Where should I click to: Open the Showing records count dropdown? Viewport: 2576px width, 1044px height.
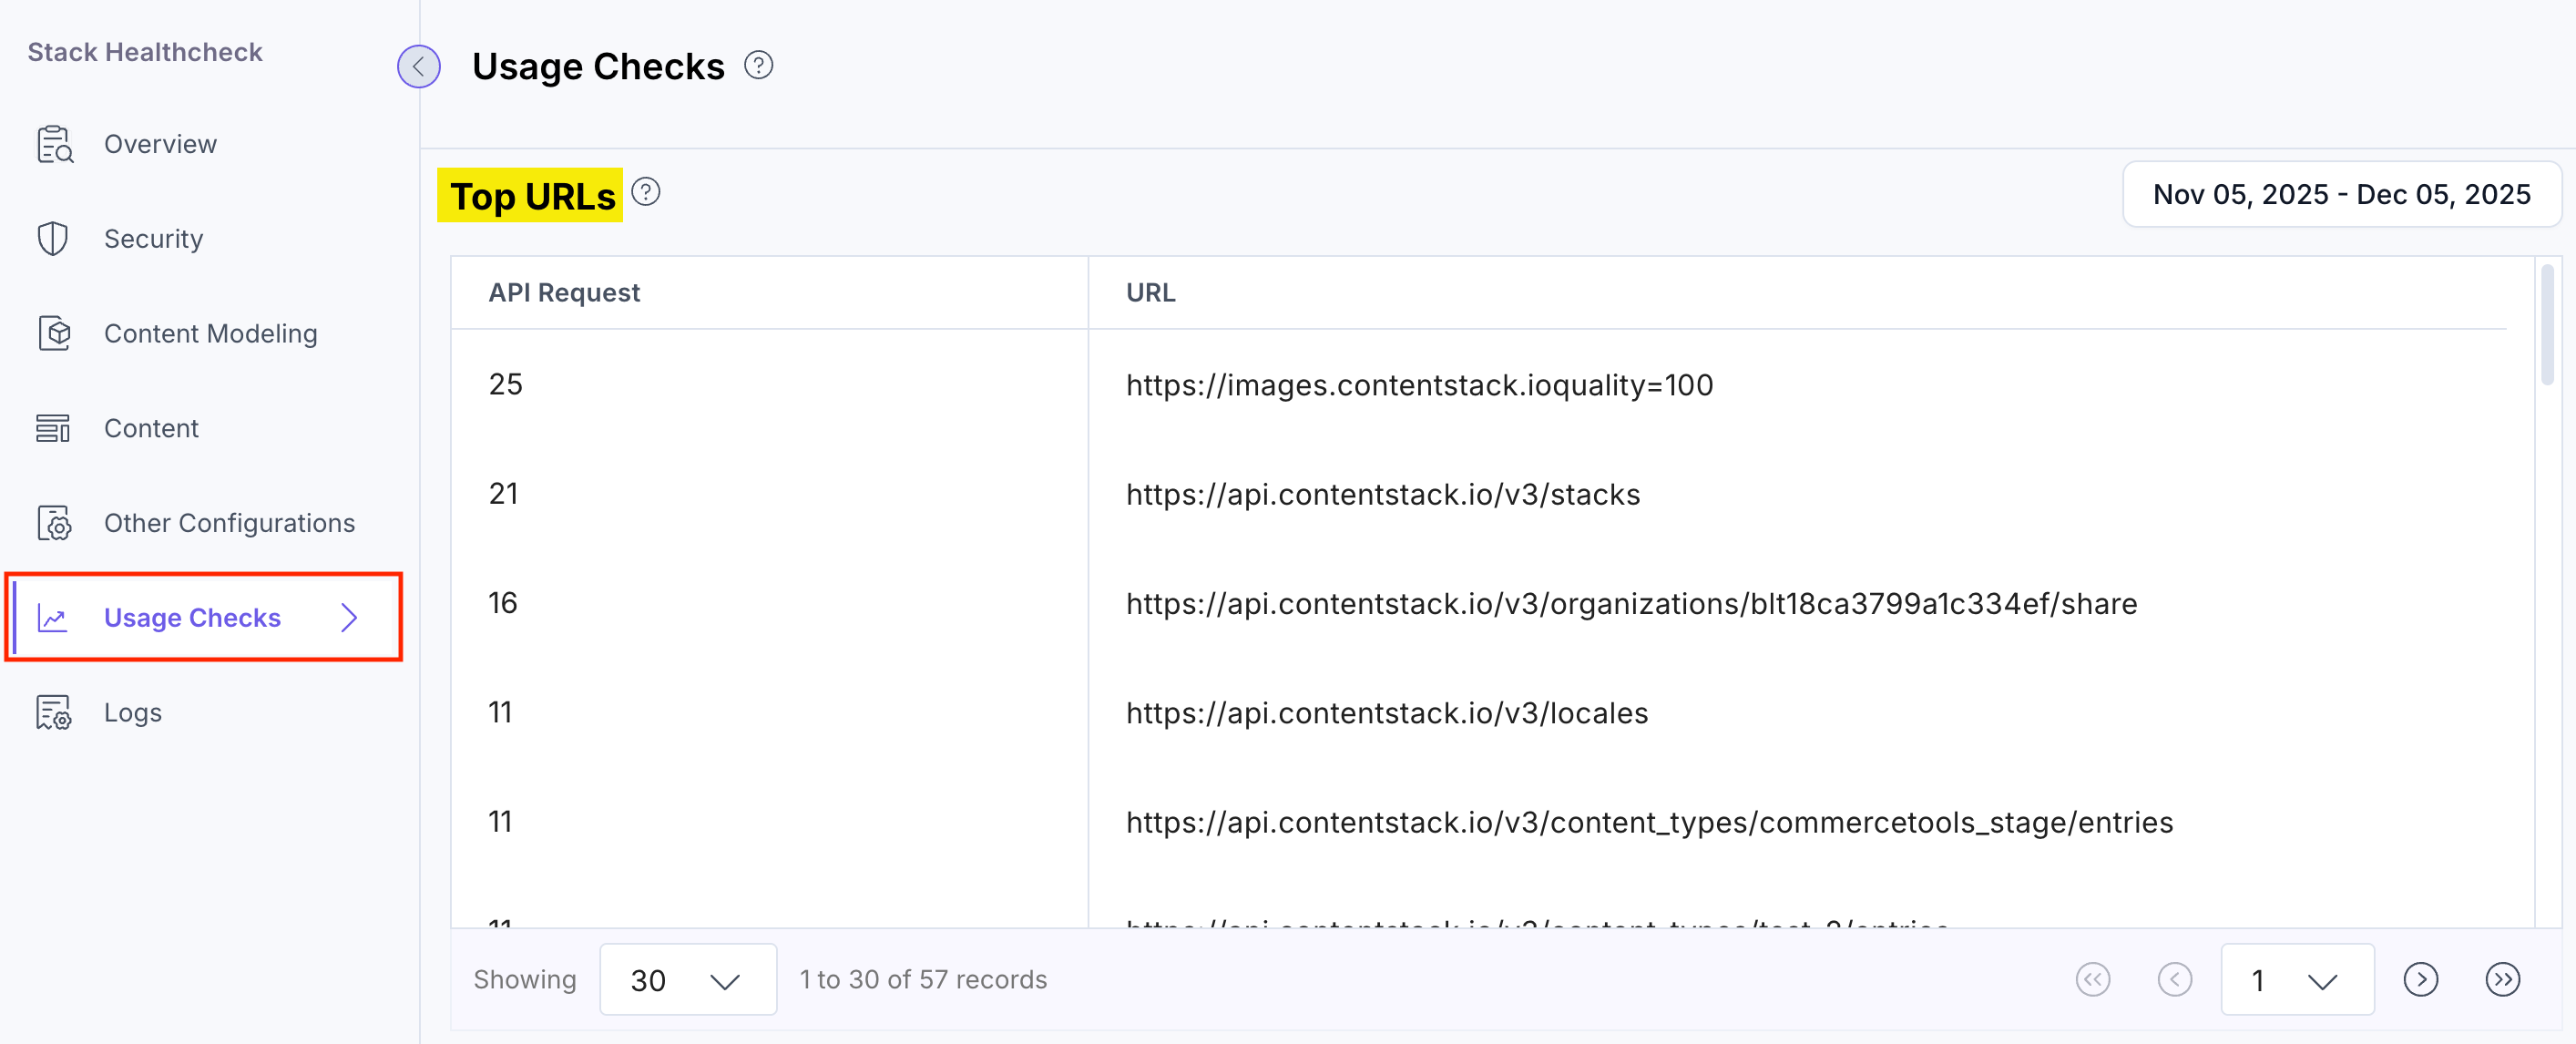pyautogui.click(x=688, y=979)
